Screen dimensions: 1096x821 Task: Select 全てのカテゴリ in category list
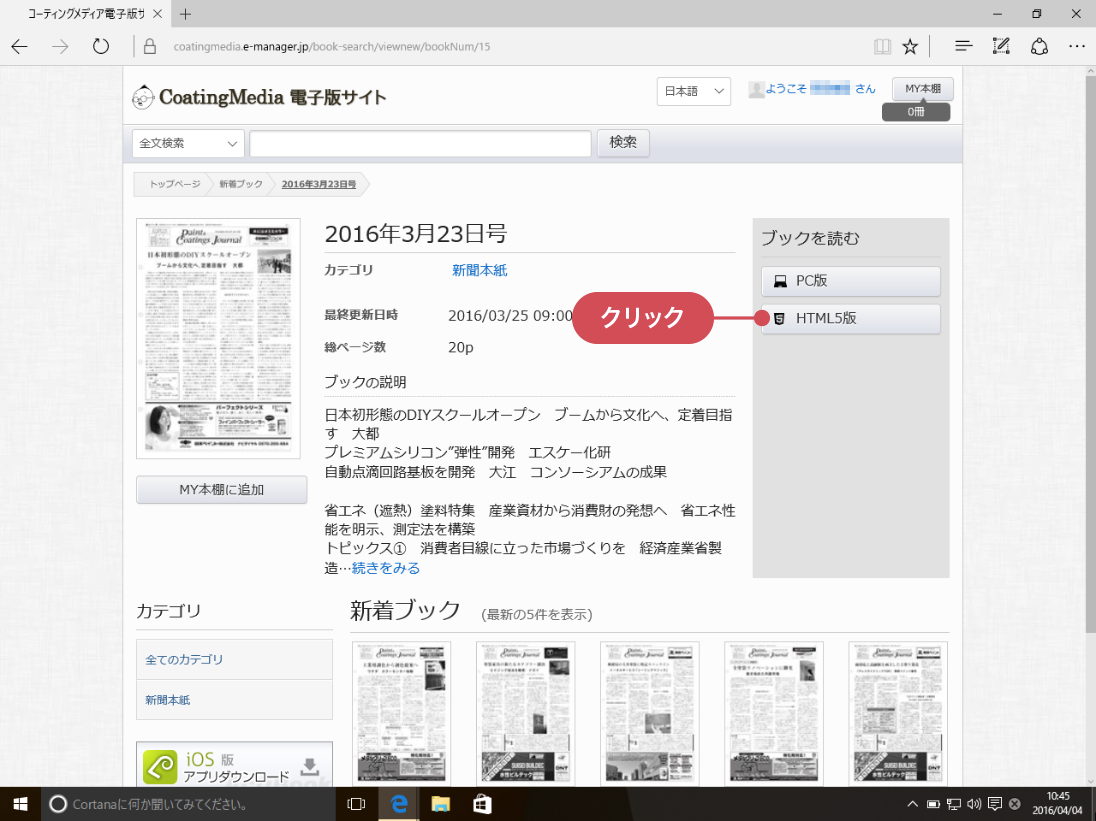(x=184, y=660)
